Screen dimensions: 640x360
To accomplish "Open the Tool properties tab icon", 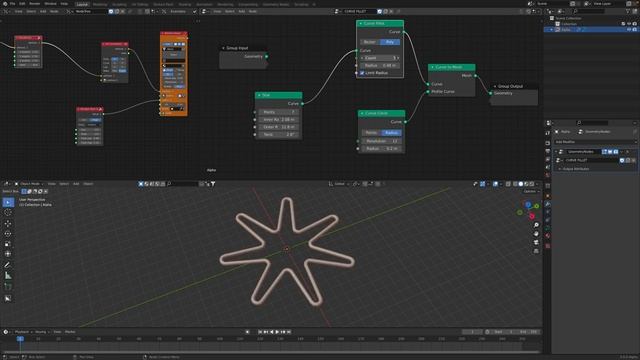I will point(548,133).
